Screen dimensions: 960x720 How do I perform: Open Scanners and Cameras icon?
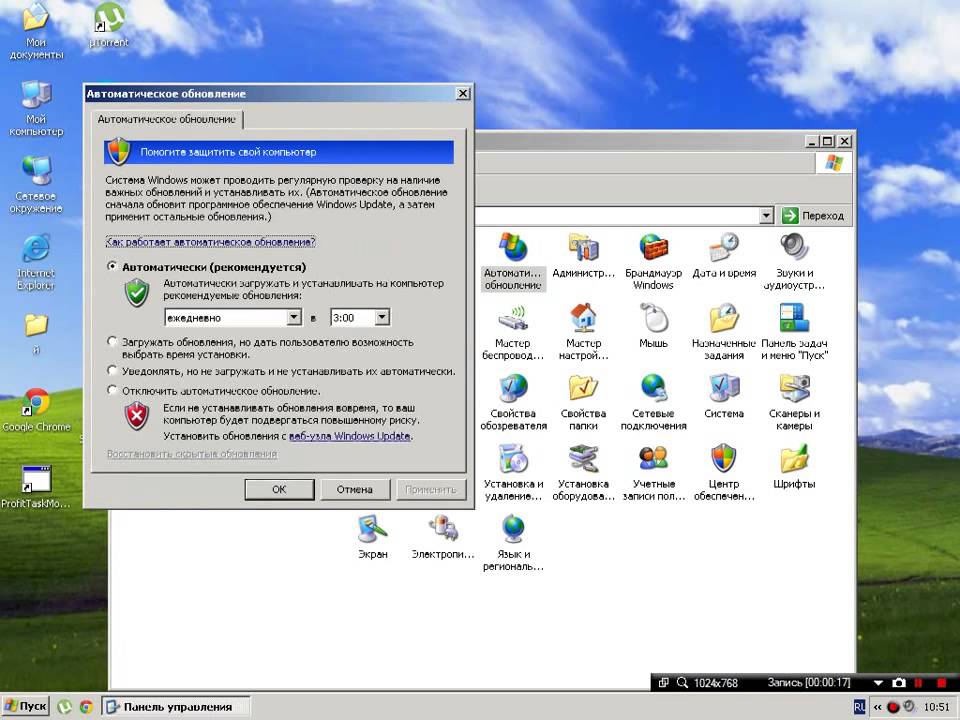coord(794,402)
